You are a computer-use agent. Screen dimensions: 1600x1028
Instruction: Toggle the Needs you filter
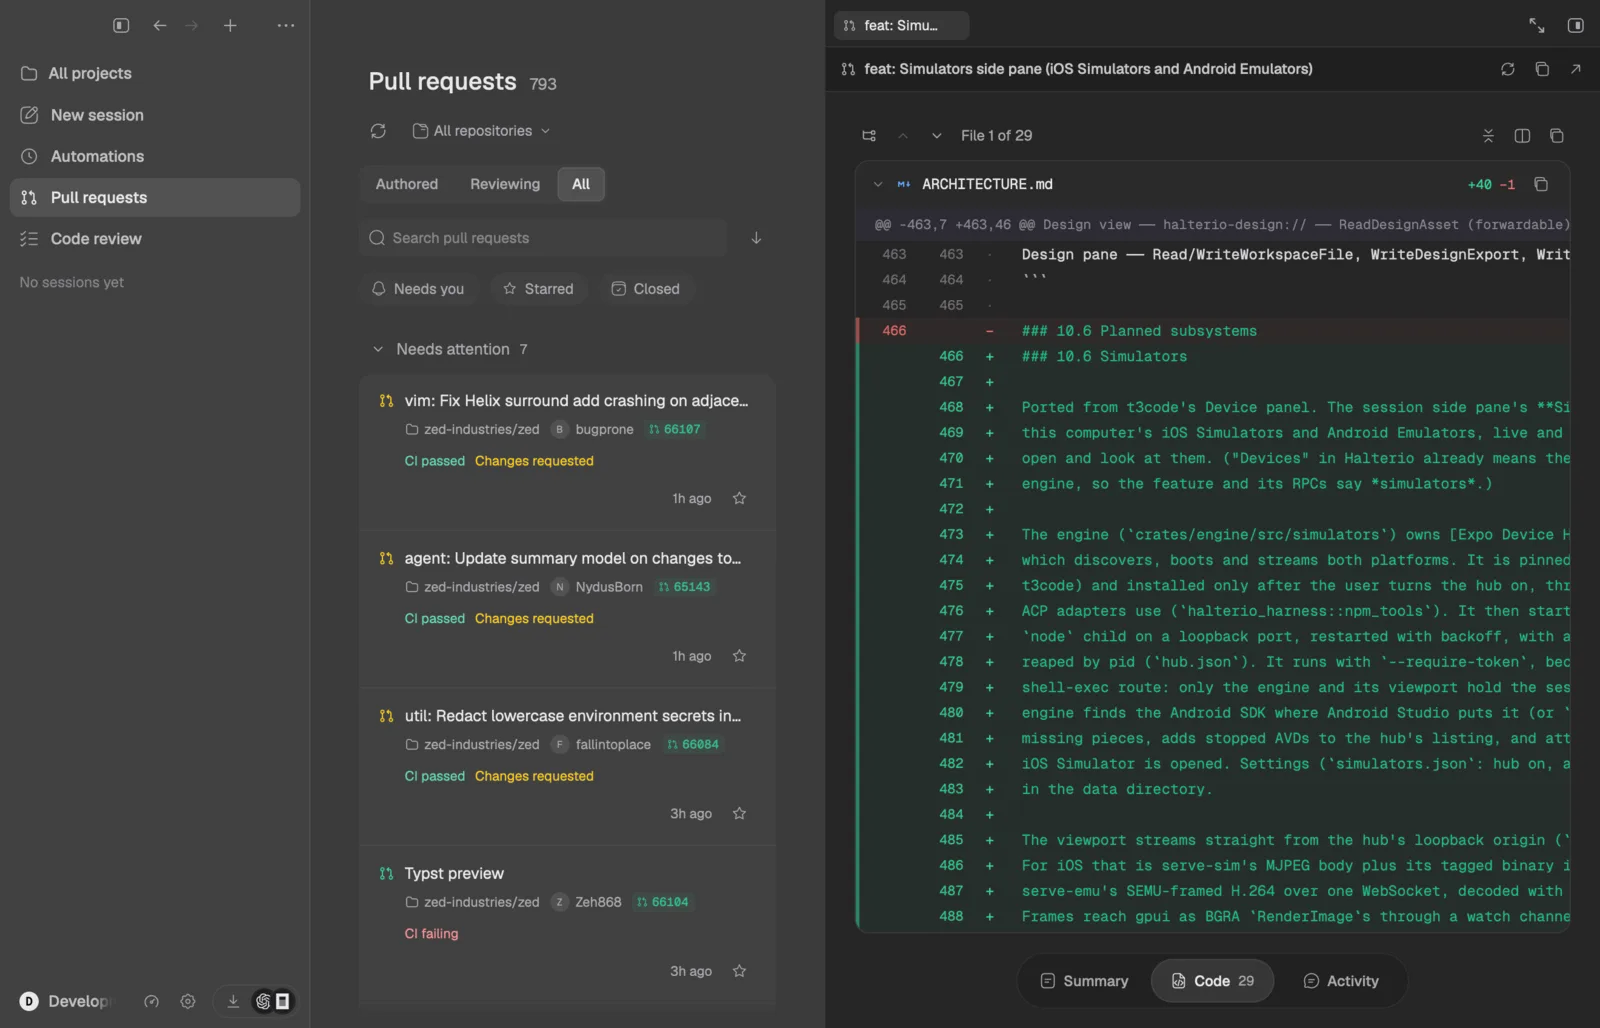418,289
